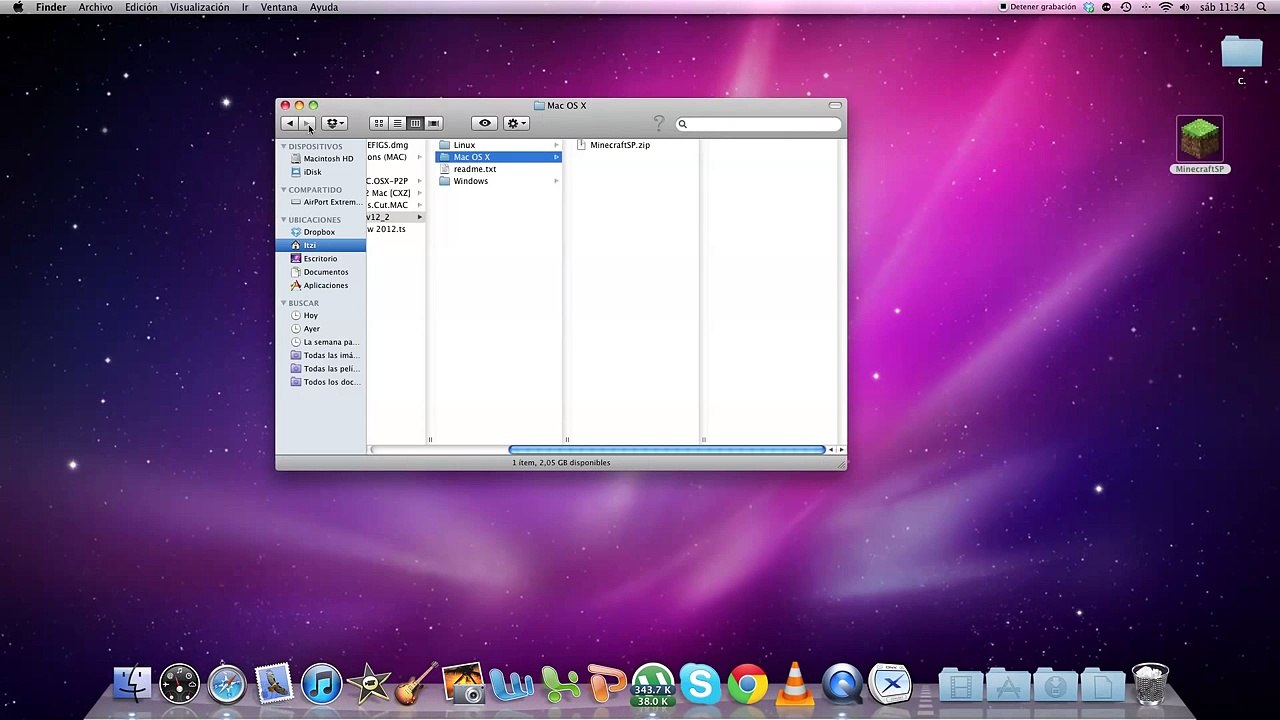Go back in the Finder window
This screenshot has height=720, width=1280.
[x=289, y=123]
